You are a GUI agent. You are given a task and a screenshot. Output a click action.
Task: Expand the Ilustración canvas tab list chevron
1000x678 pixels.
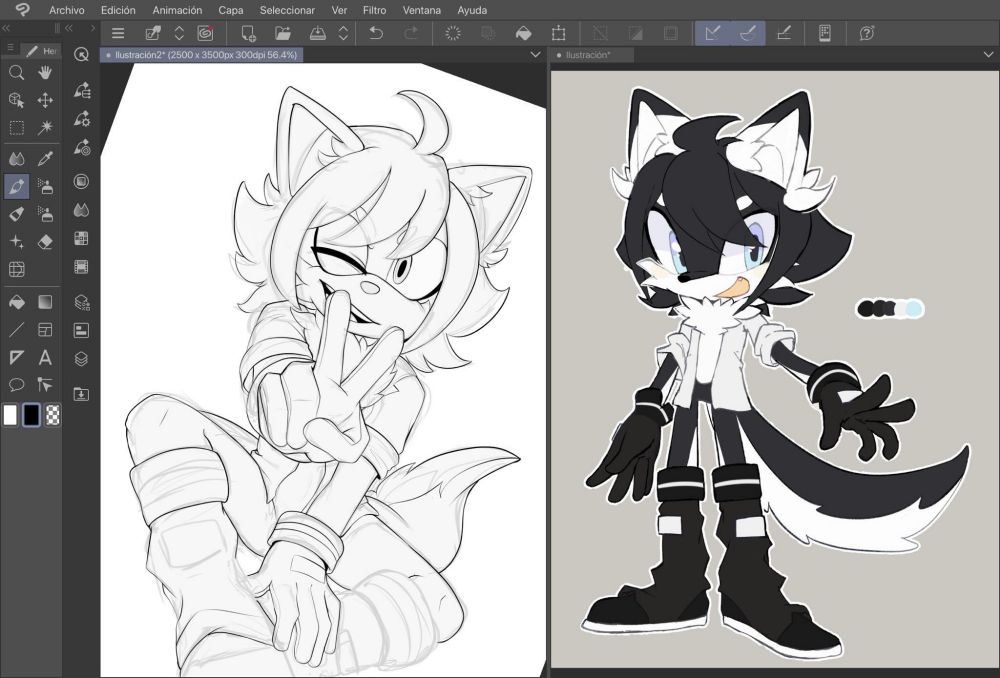989,55
